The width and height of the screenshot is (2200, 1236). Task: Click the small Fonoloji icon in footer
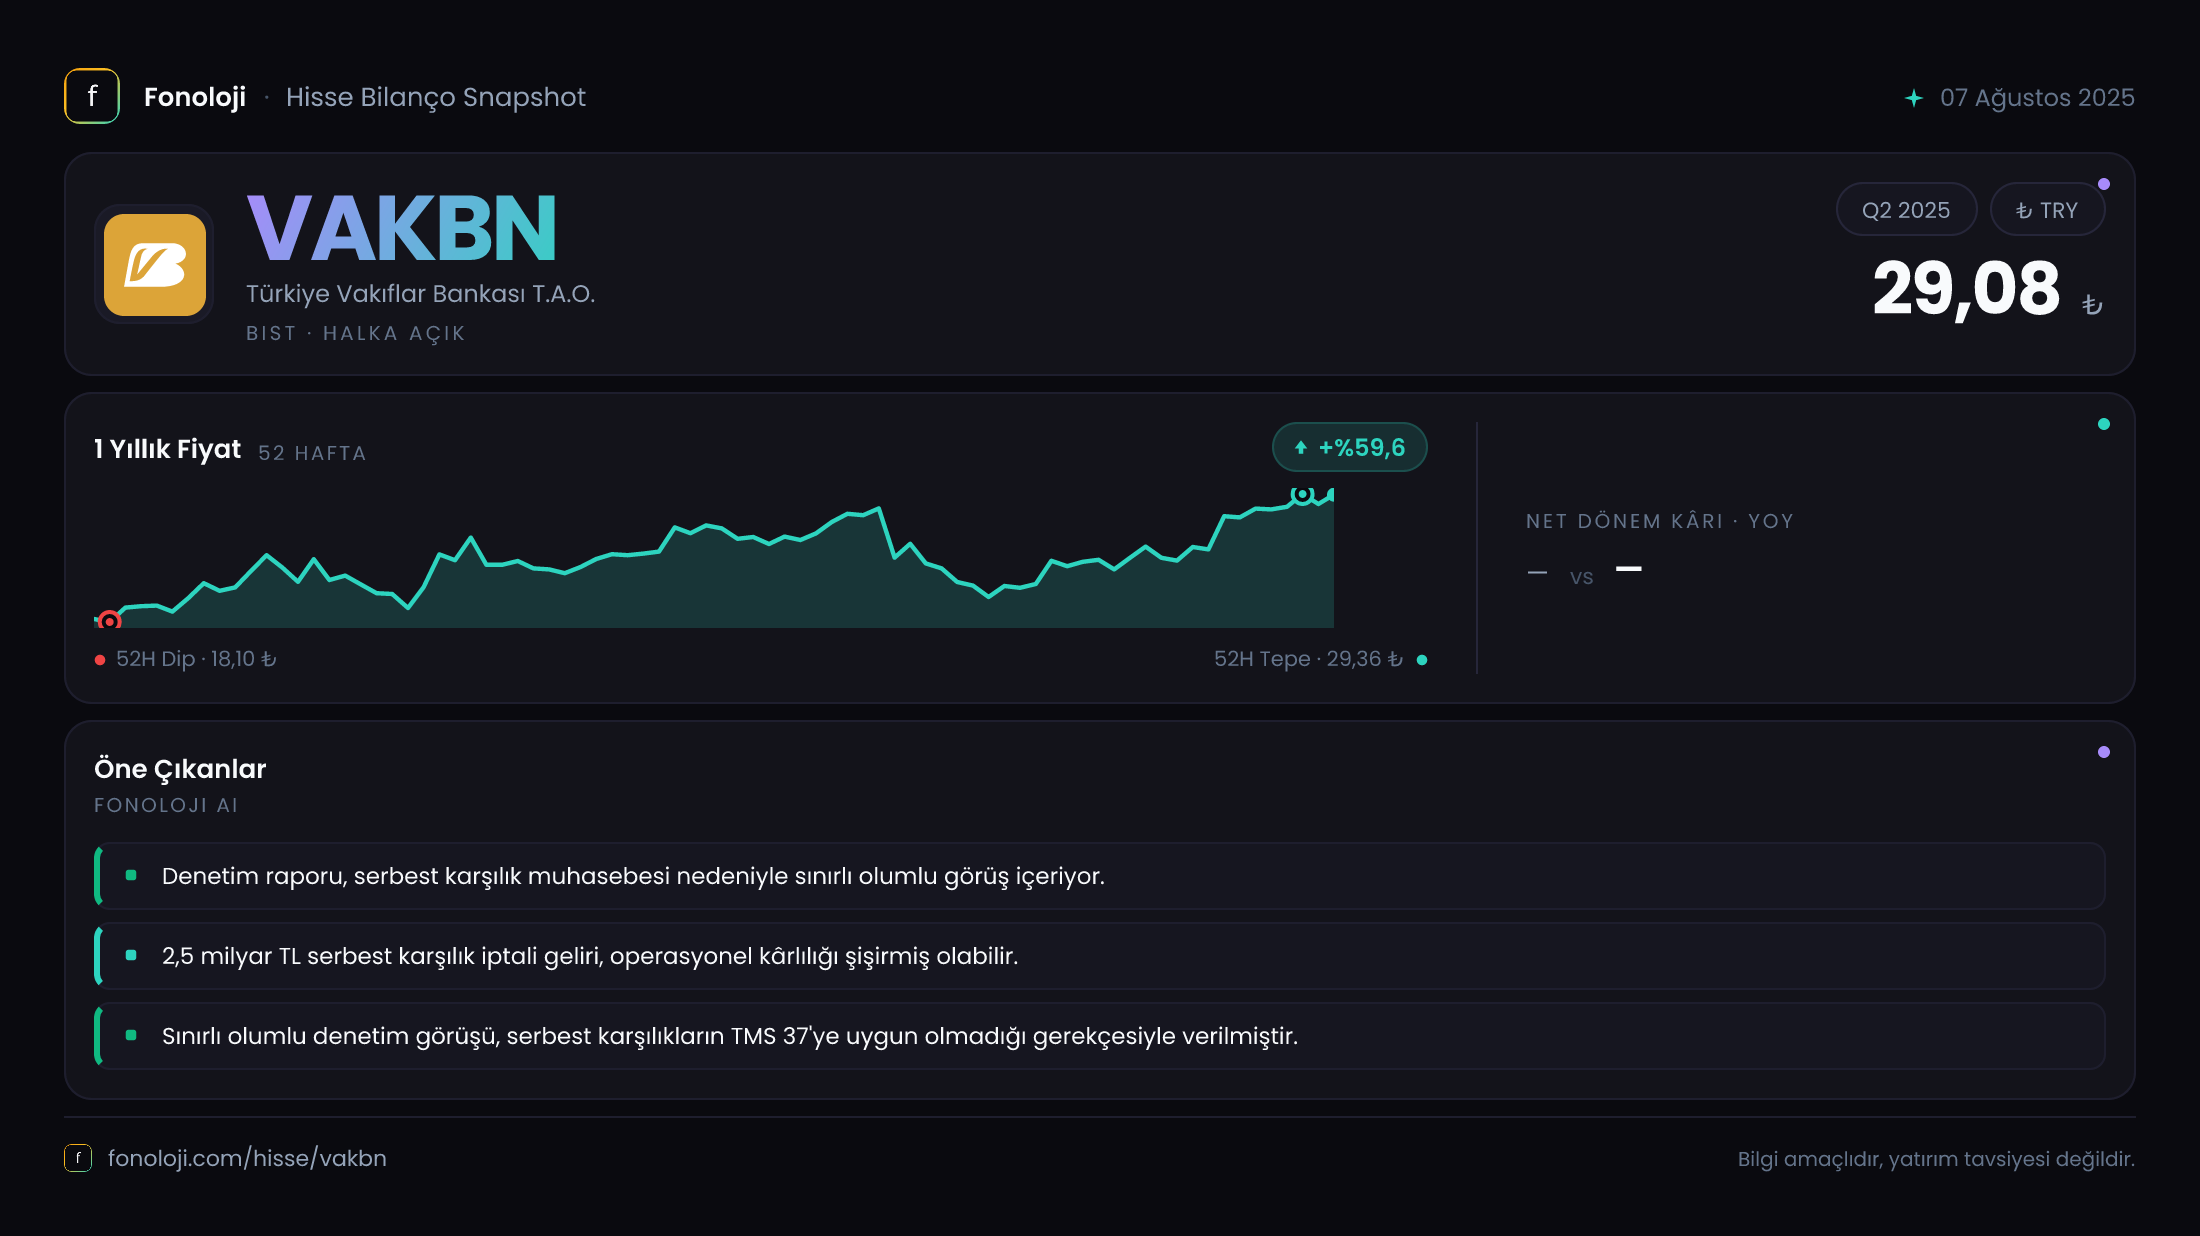(x=78, y=1158)
